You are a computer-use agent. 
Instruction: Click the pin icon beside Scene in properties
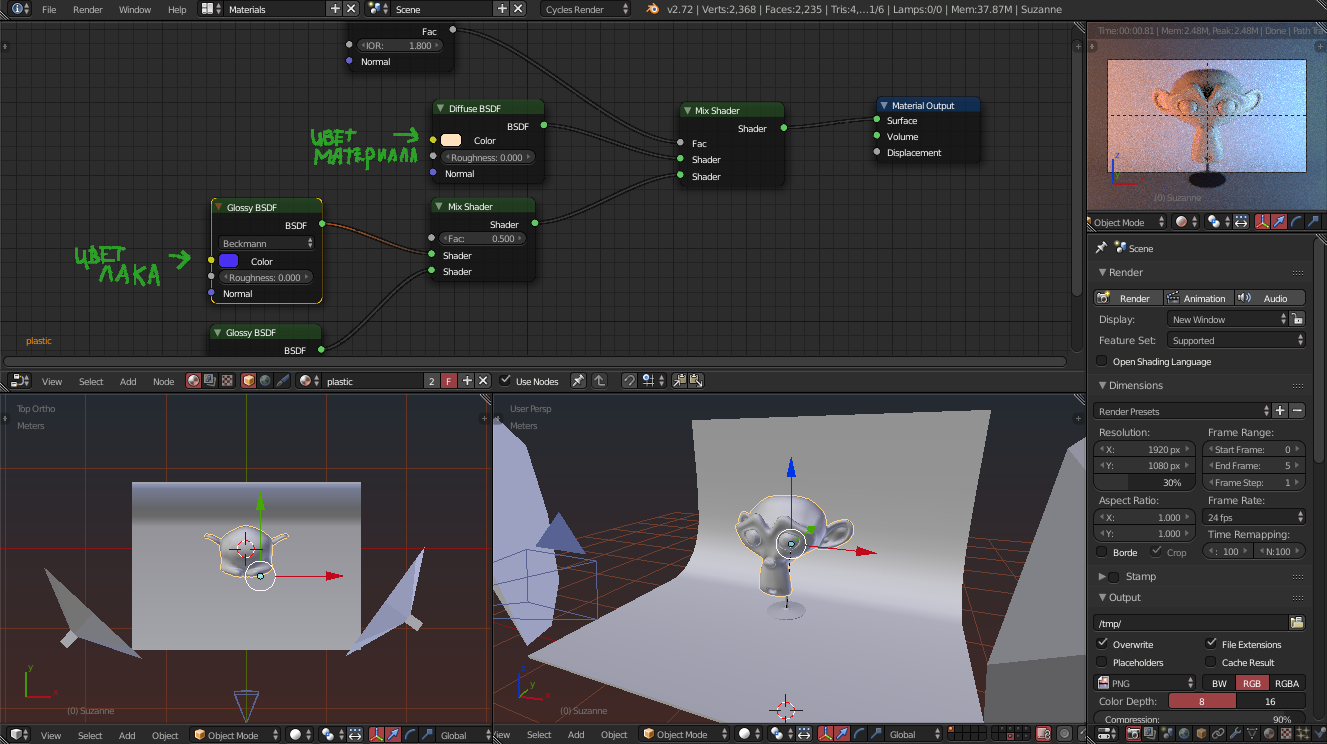1101,248
